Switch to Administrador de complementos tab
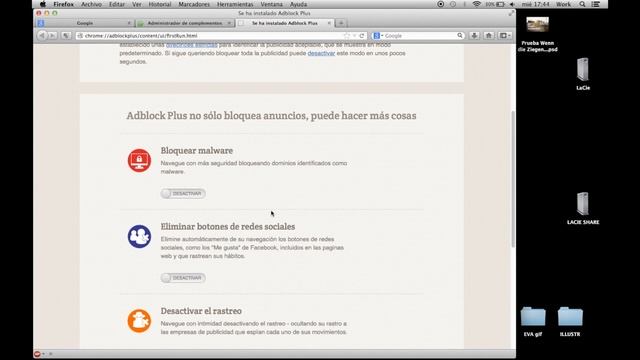The image size is (640, 360). (184, 23)
